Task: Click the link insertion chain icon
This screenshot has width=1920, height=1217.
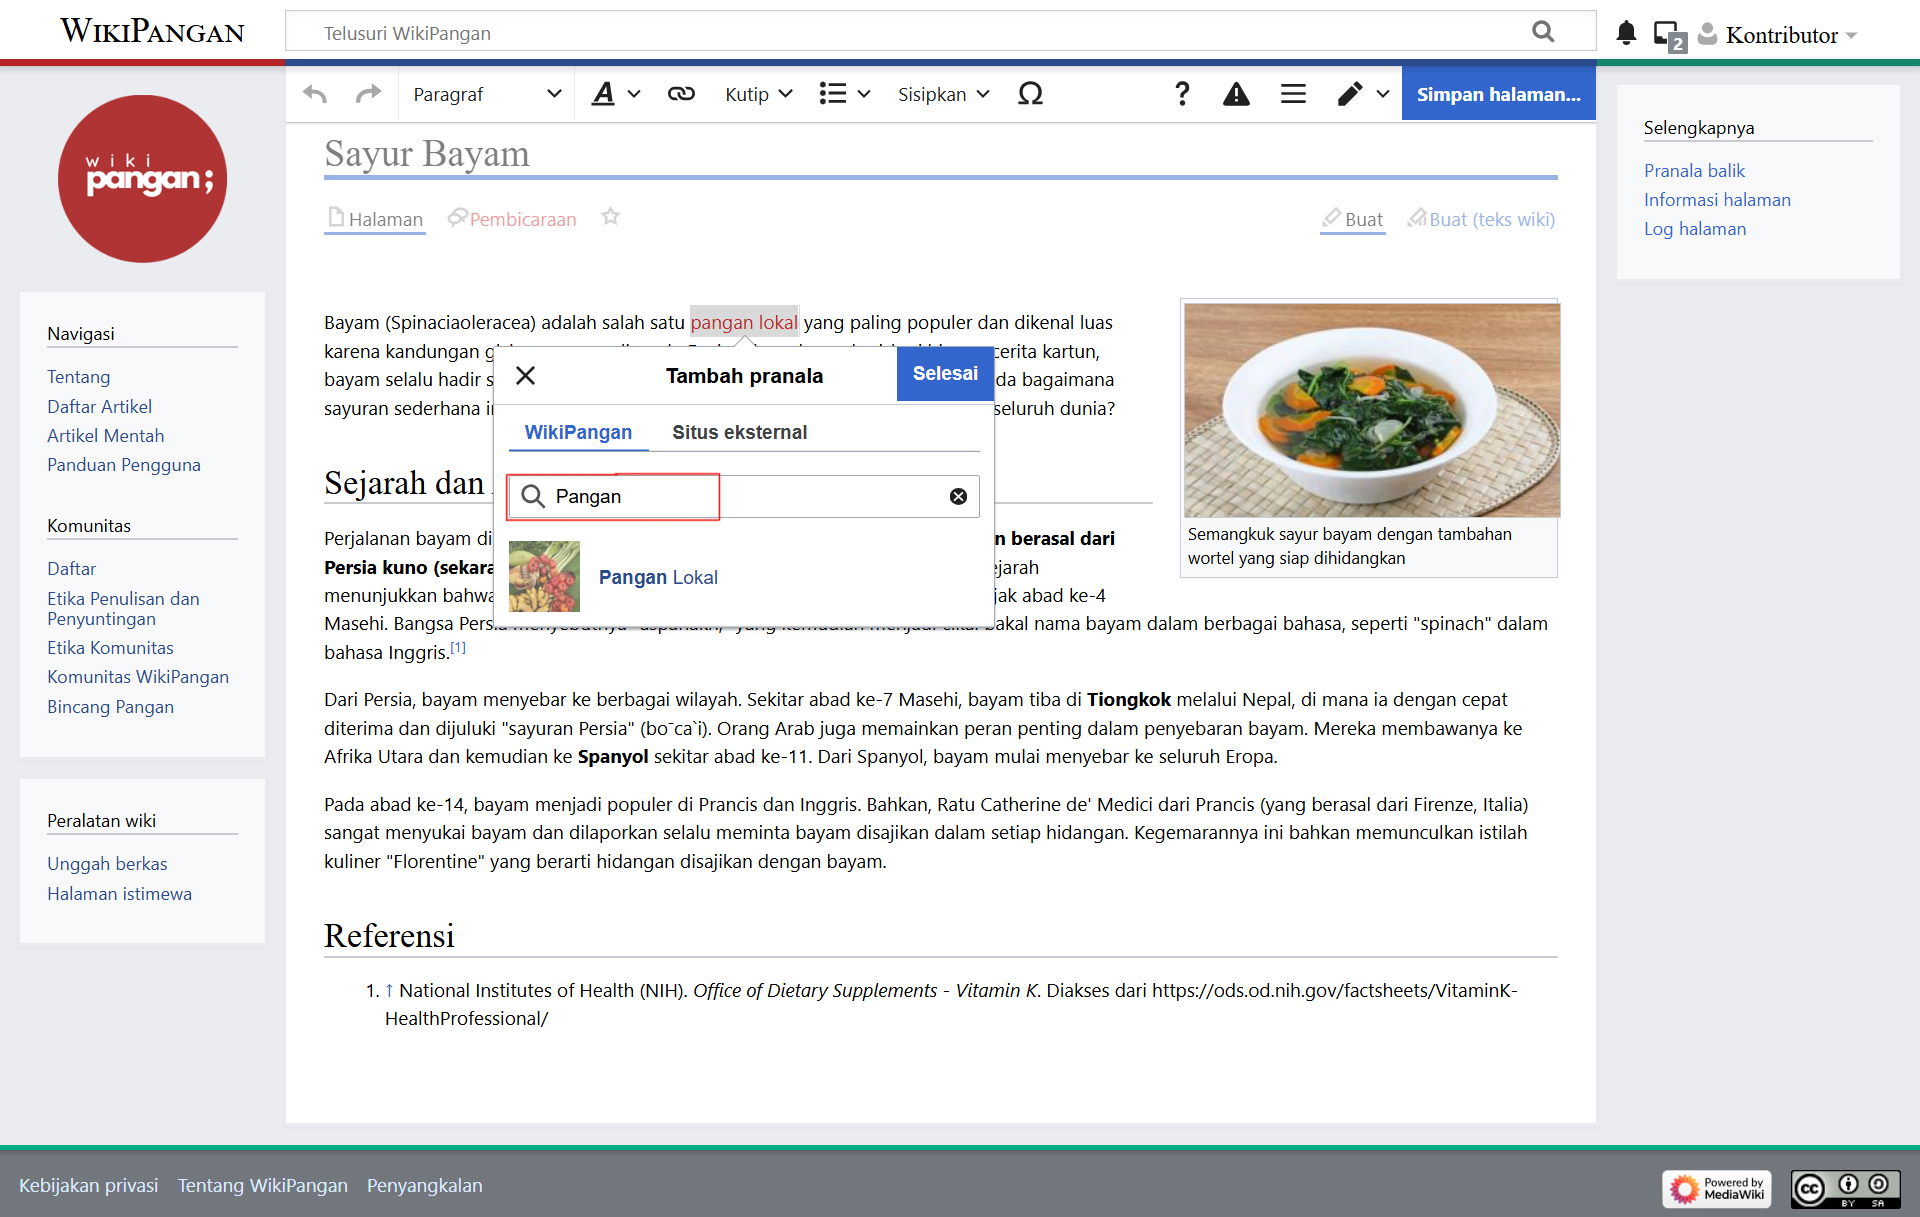Action: [681, 94]
